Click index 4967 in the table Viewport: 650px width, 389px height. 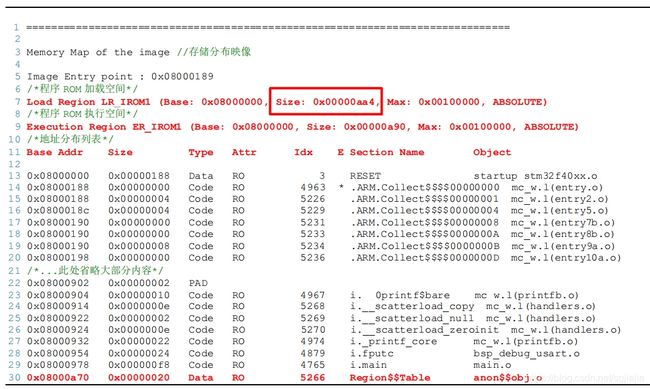[x=313, y=295]
